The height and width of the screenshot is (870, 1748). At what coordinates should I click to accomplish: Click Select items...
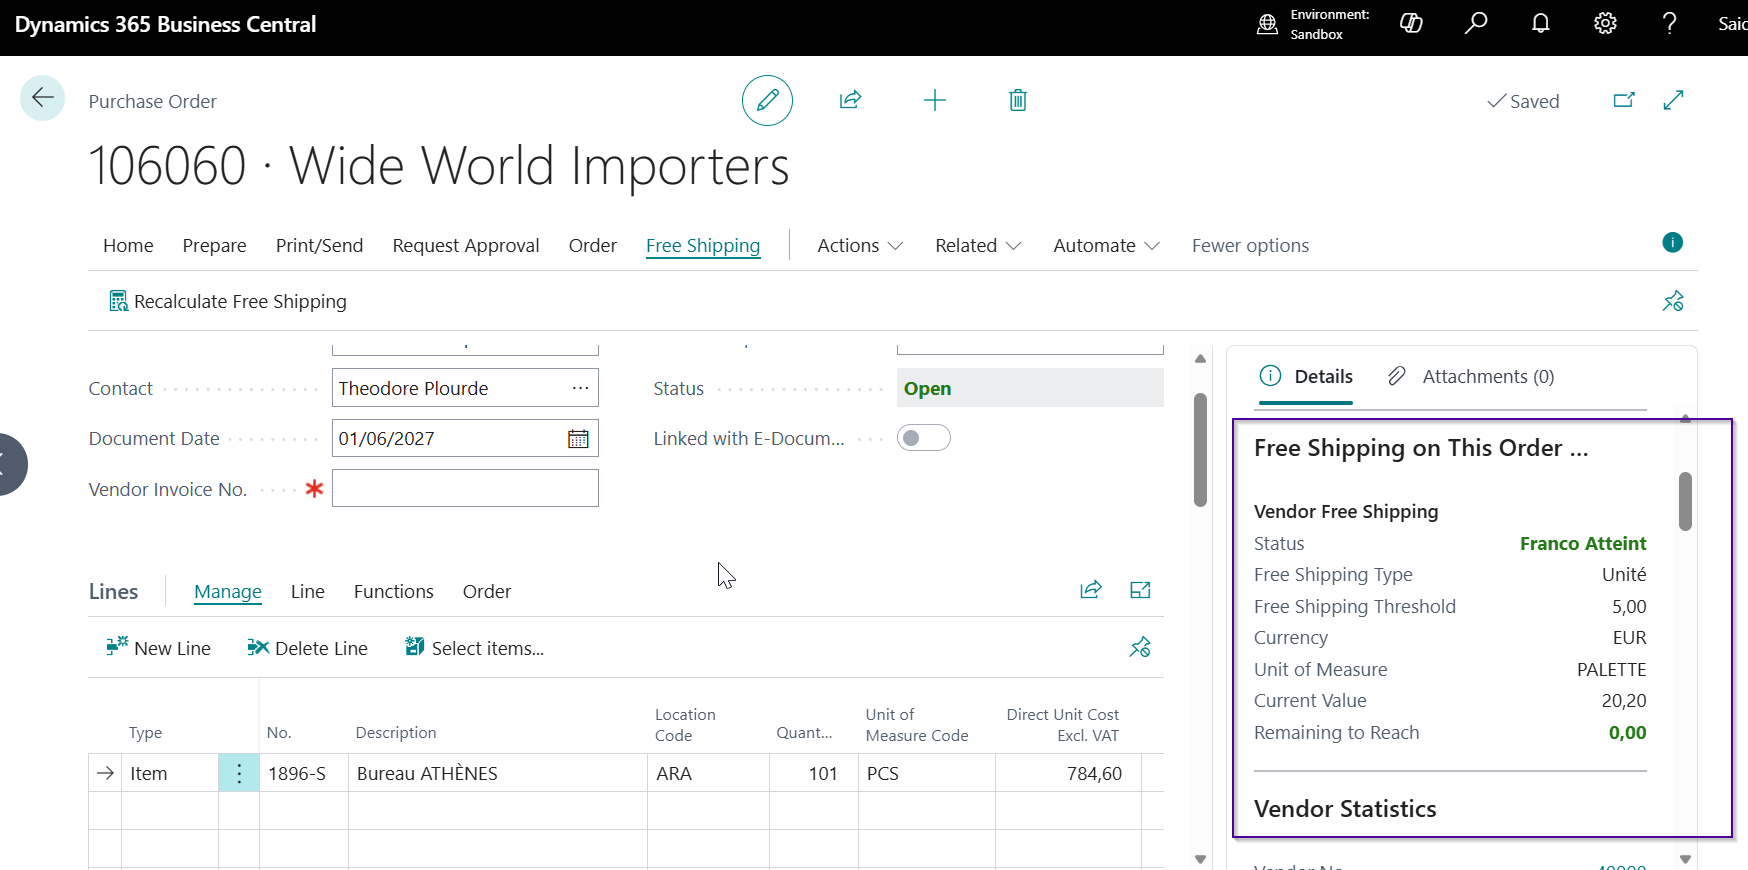pyautogui.click(x=475, y=648)
